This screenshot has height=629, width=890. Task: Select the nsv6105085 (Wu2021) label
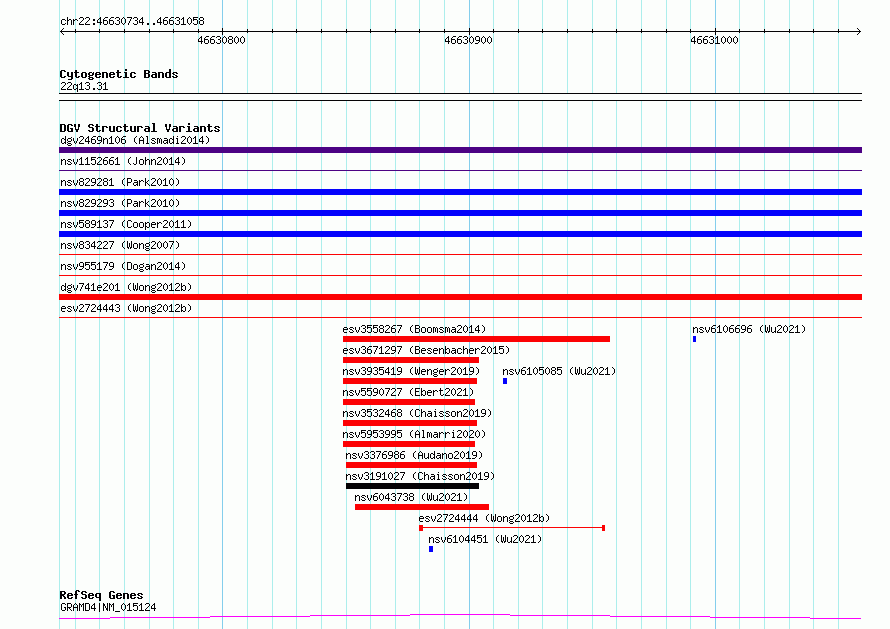click(559, 371)
